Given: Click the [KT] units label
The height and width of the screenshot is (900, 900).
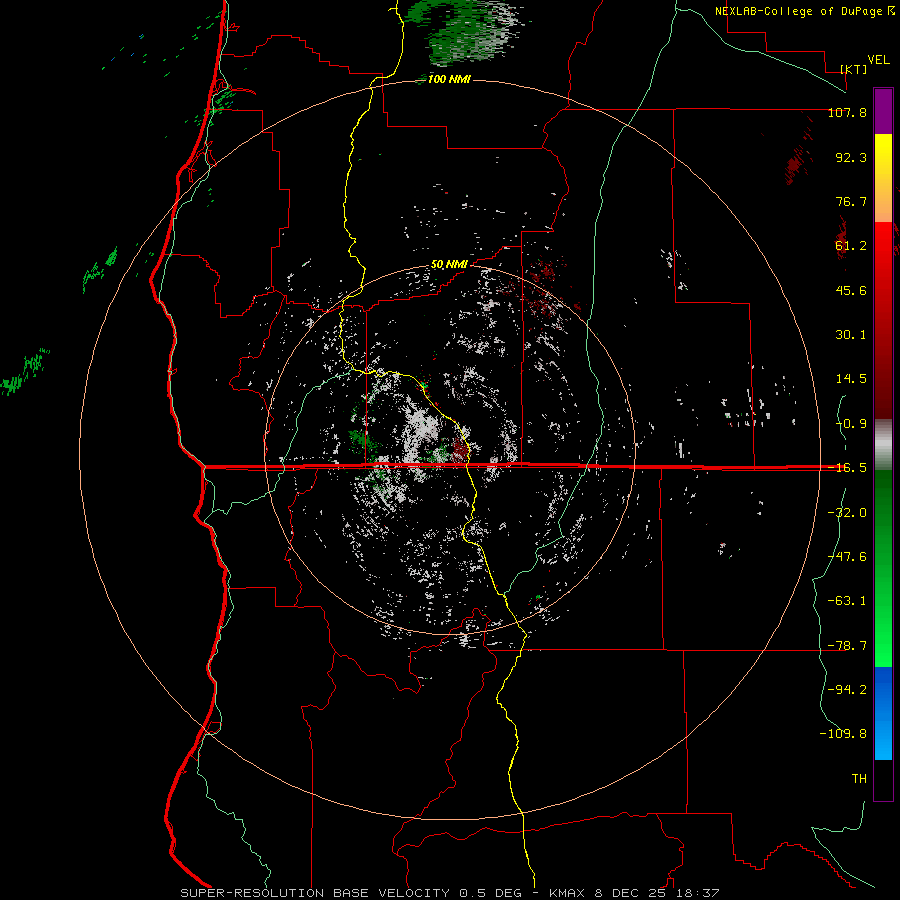Looking at the screenshot, I should [854, 69].
